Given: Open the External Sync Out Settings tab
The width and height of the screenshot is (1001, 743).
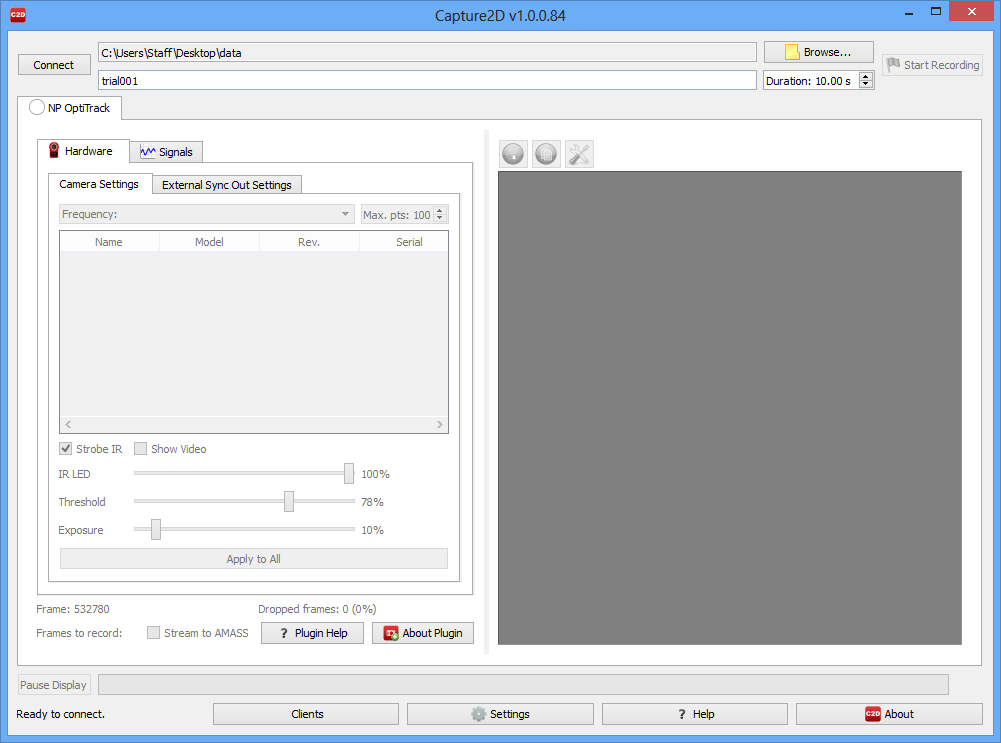Looking at the screenshot, I should tap(227, 185).
